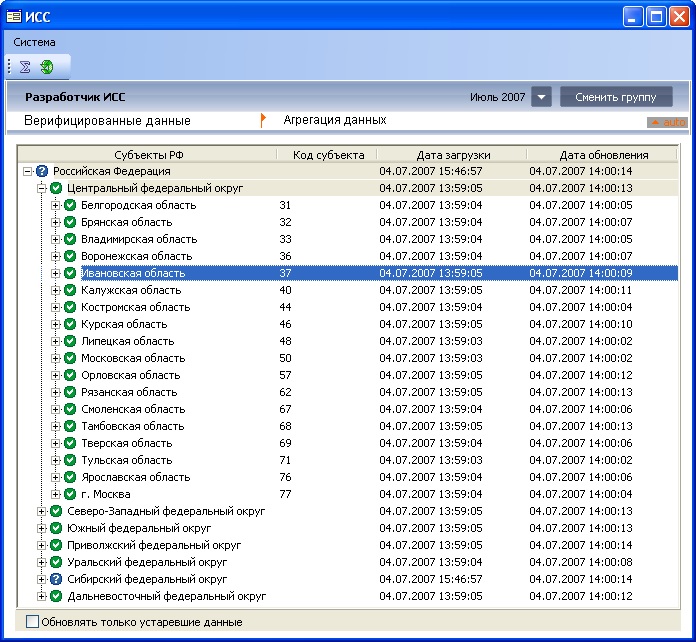Screen dimensions: 696x642
Task: Expand the Дальневосточный федеральный округ node
Action: pyautogui.click(x=42, y=596)
